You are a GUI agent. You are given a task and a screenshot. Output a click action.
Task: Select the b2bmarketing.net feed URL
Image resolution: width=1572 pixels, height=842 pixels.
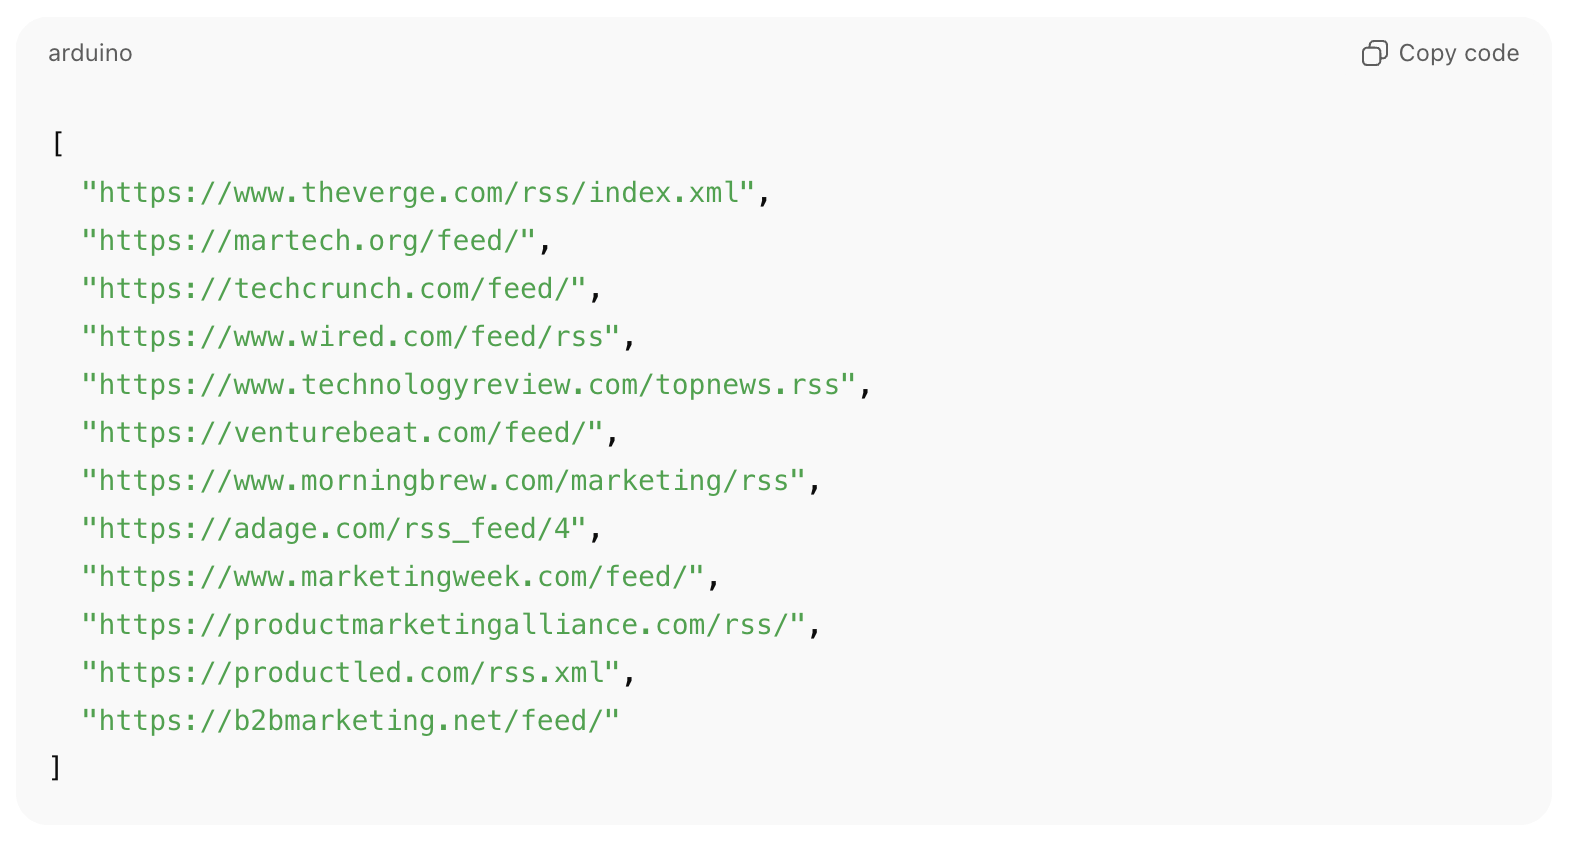[351, 720]
